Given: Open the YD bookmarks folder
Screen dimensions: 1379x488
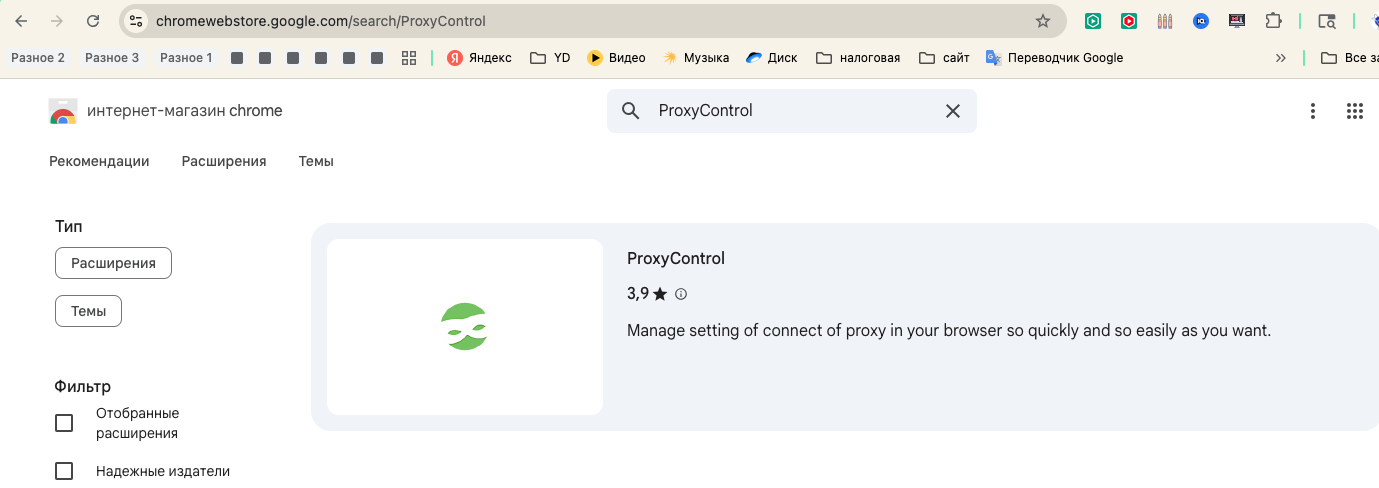Looking at the screenshot, I should click(550, 58).
